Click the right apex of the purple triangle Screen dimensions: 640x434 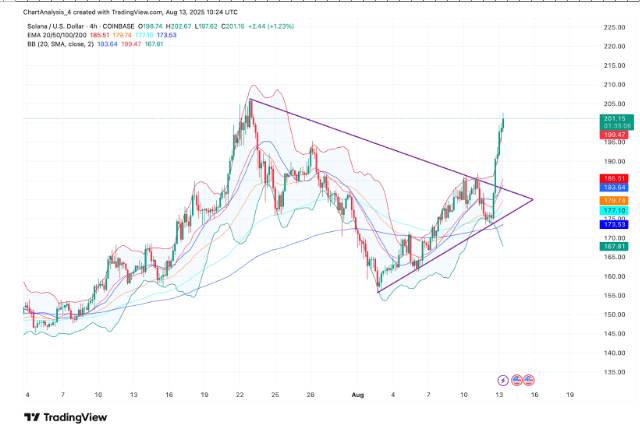click(533, 199)
